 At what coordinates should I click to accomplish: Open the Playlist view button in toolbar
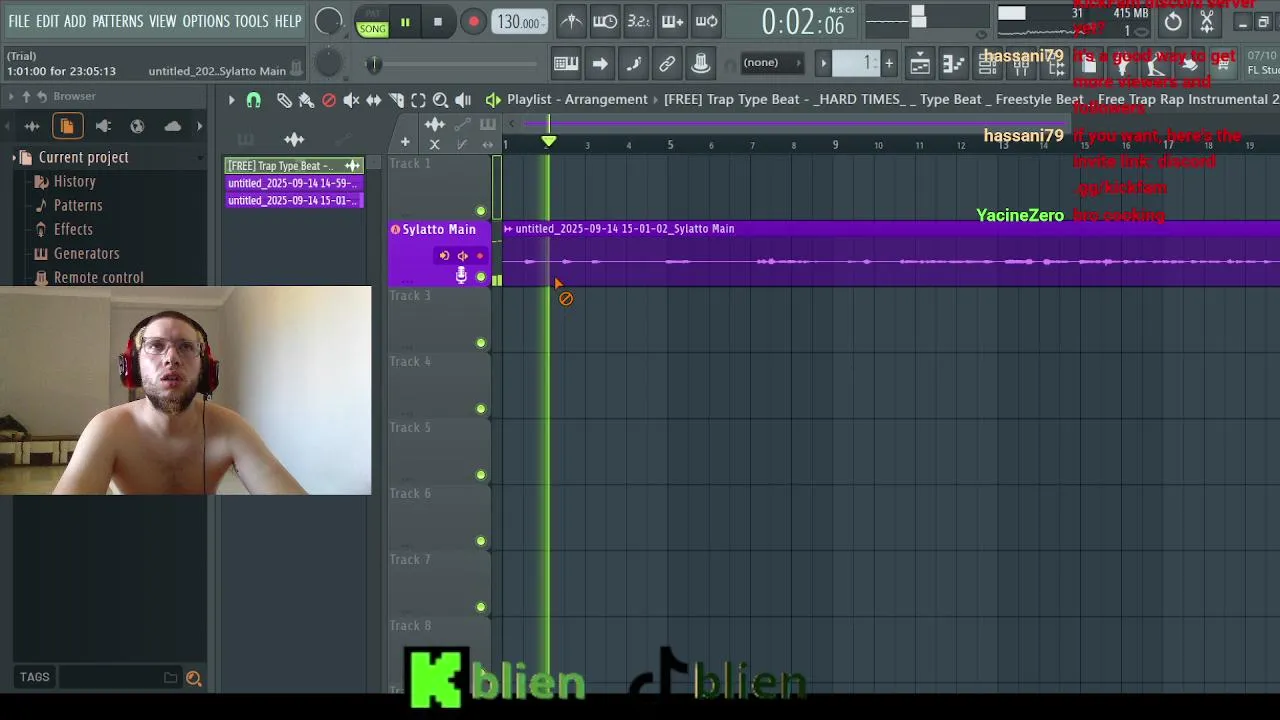[x=920, y=64]
